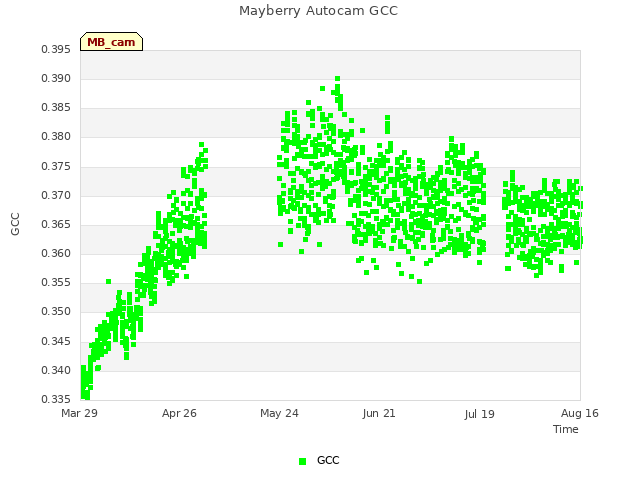Click the 0.355 y-axis value
640x480 pixels.
[56, 282]
